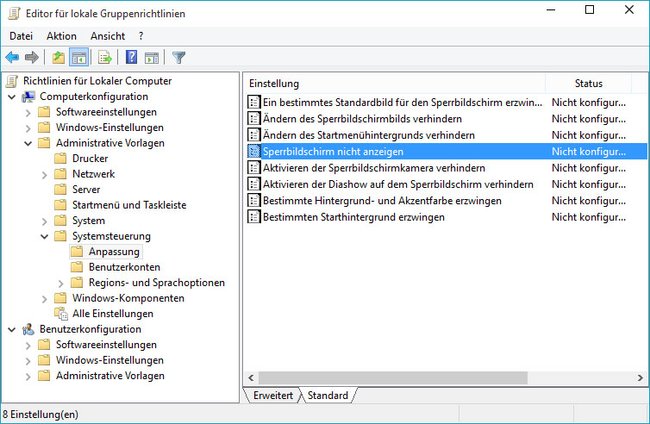
Task: Click policy icon beside 'Bestimmten Starthintergrund erzwingen'
Action: [254, 217]
